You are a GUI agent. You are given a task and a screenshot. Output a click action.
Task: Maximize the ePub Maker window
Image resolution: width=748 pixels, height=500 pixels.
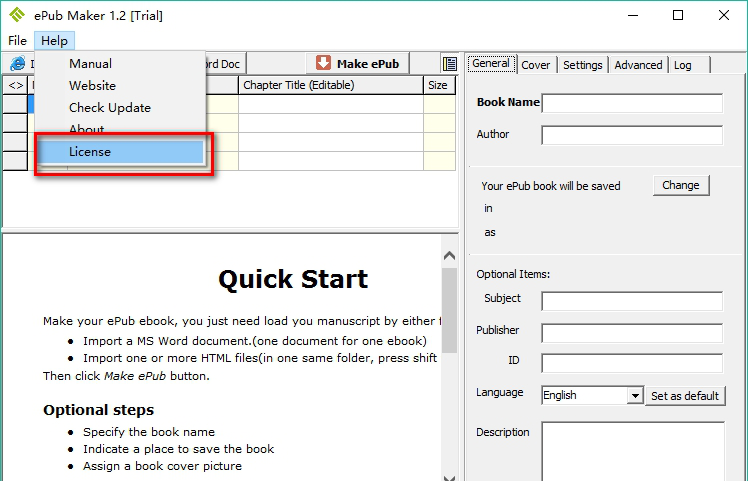pos(678,15)
